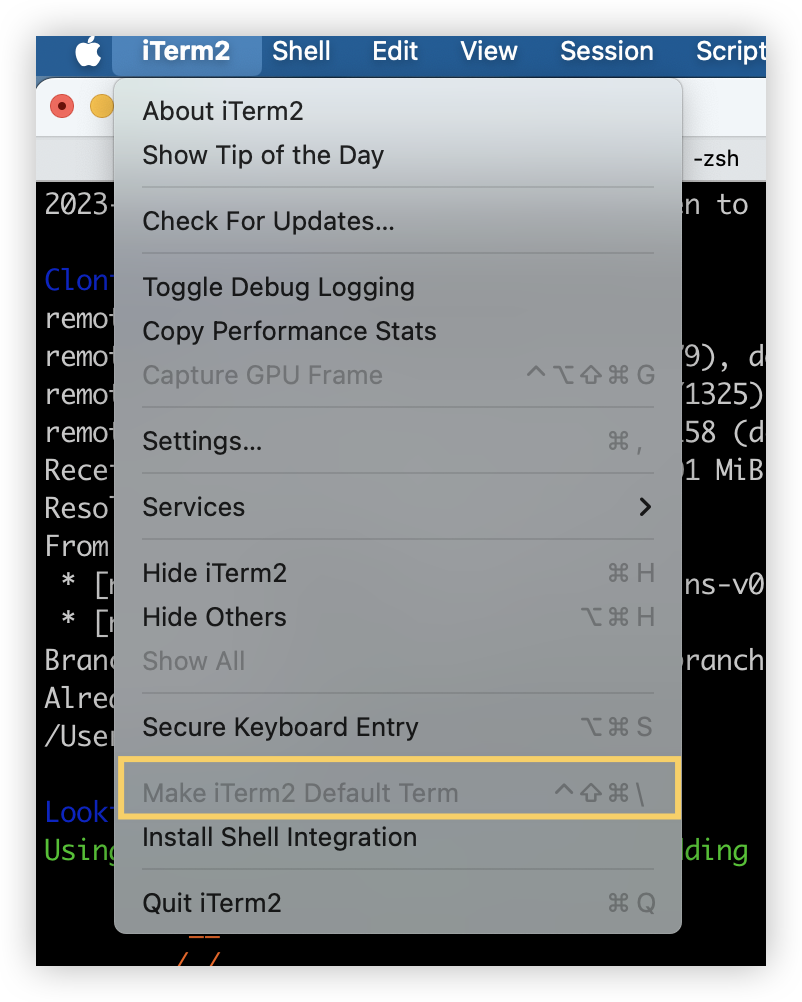Viewport: 802px width, 1002px height.
Task: Hide iTerm2 application
Action: [x=214, y=573]
